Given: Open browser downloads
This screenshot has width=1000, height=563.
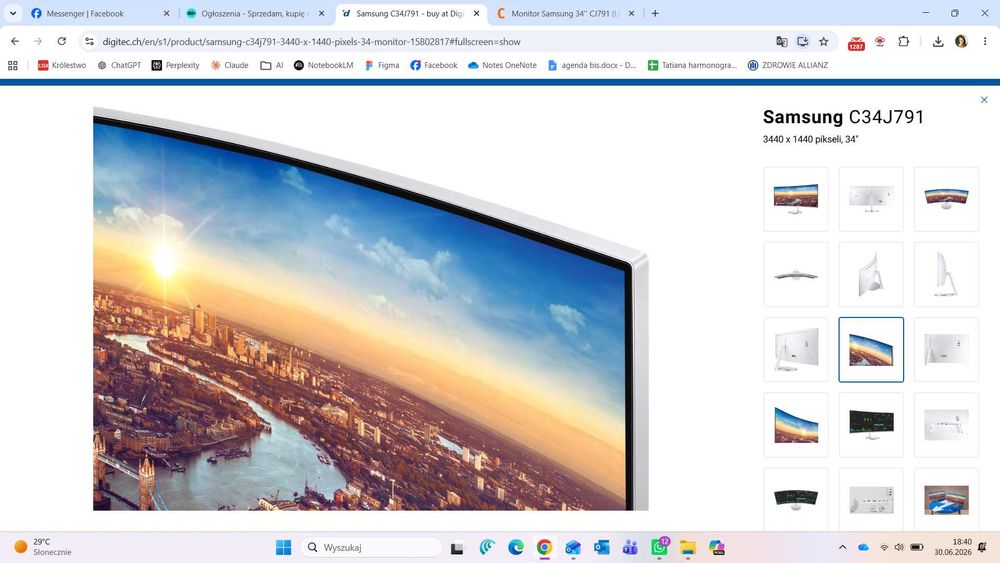Looking at the screenshot, I should pyautogui.click(x=938, y=41).
